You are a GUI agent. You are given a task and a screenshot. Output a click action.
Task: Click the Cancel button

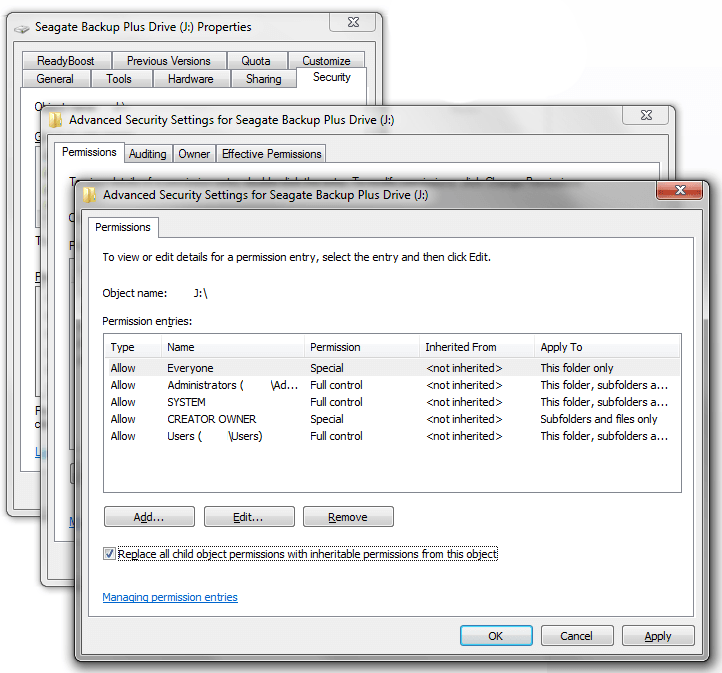pyautogui.click(x=577, y=636)
